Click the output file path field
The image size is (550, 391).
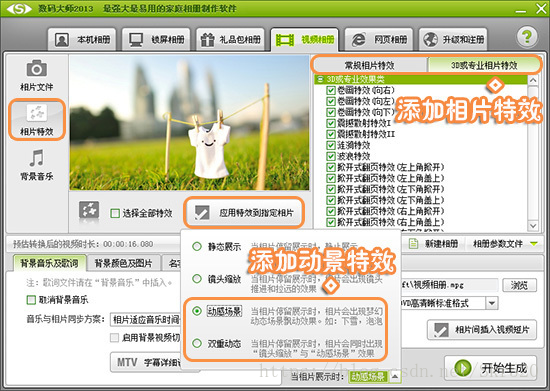[x=450, y=285]
